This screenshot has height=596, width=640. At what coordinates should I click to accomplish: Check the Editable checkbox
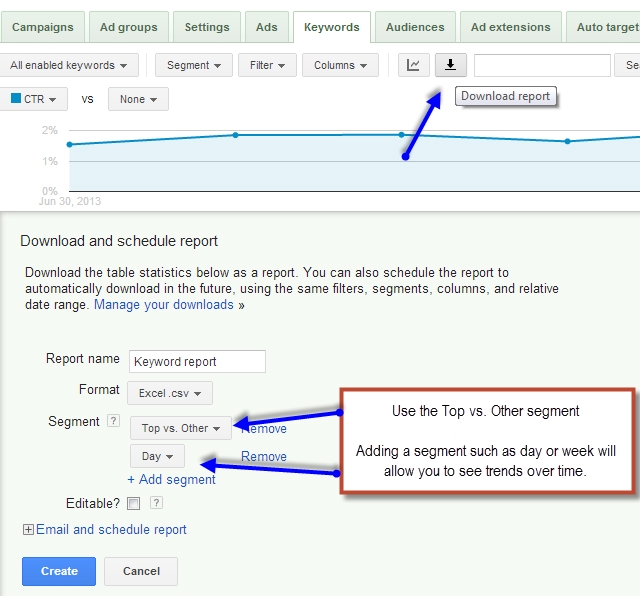(x=133, y=503)
